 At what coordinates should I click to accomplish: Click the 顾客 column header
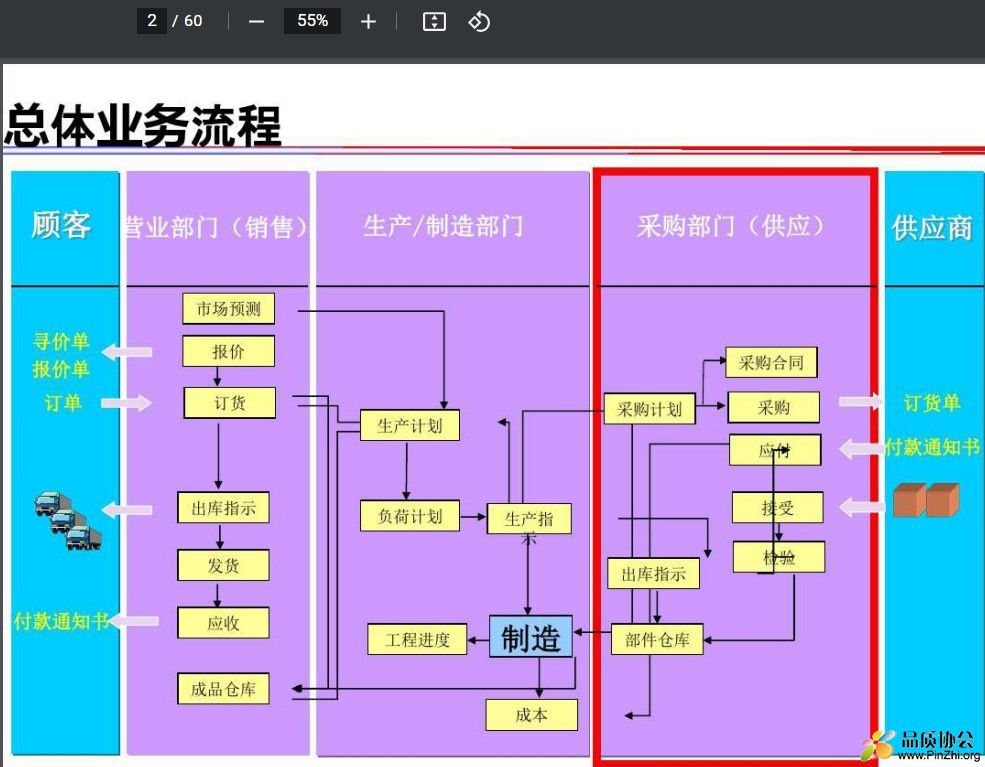(62, 225)
